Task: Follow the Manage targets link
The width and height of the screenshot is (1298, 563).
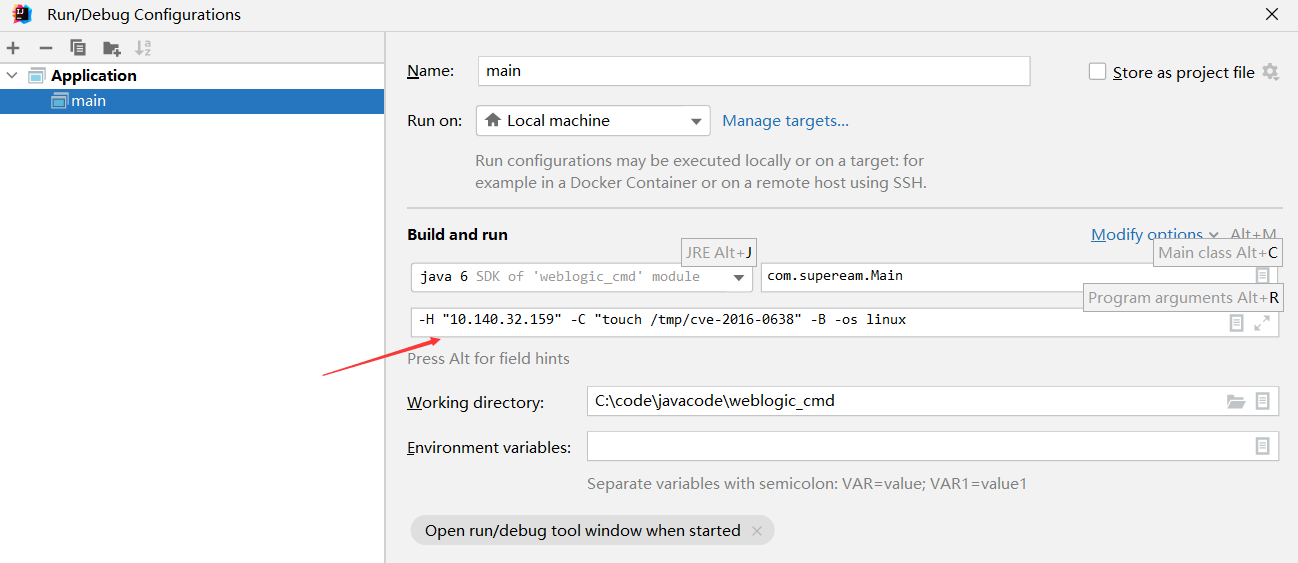Action: coord(785,121)
